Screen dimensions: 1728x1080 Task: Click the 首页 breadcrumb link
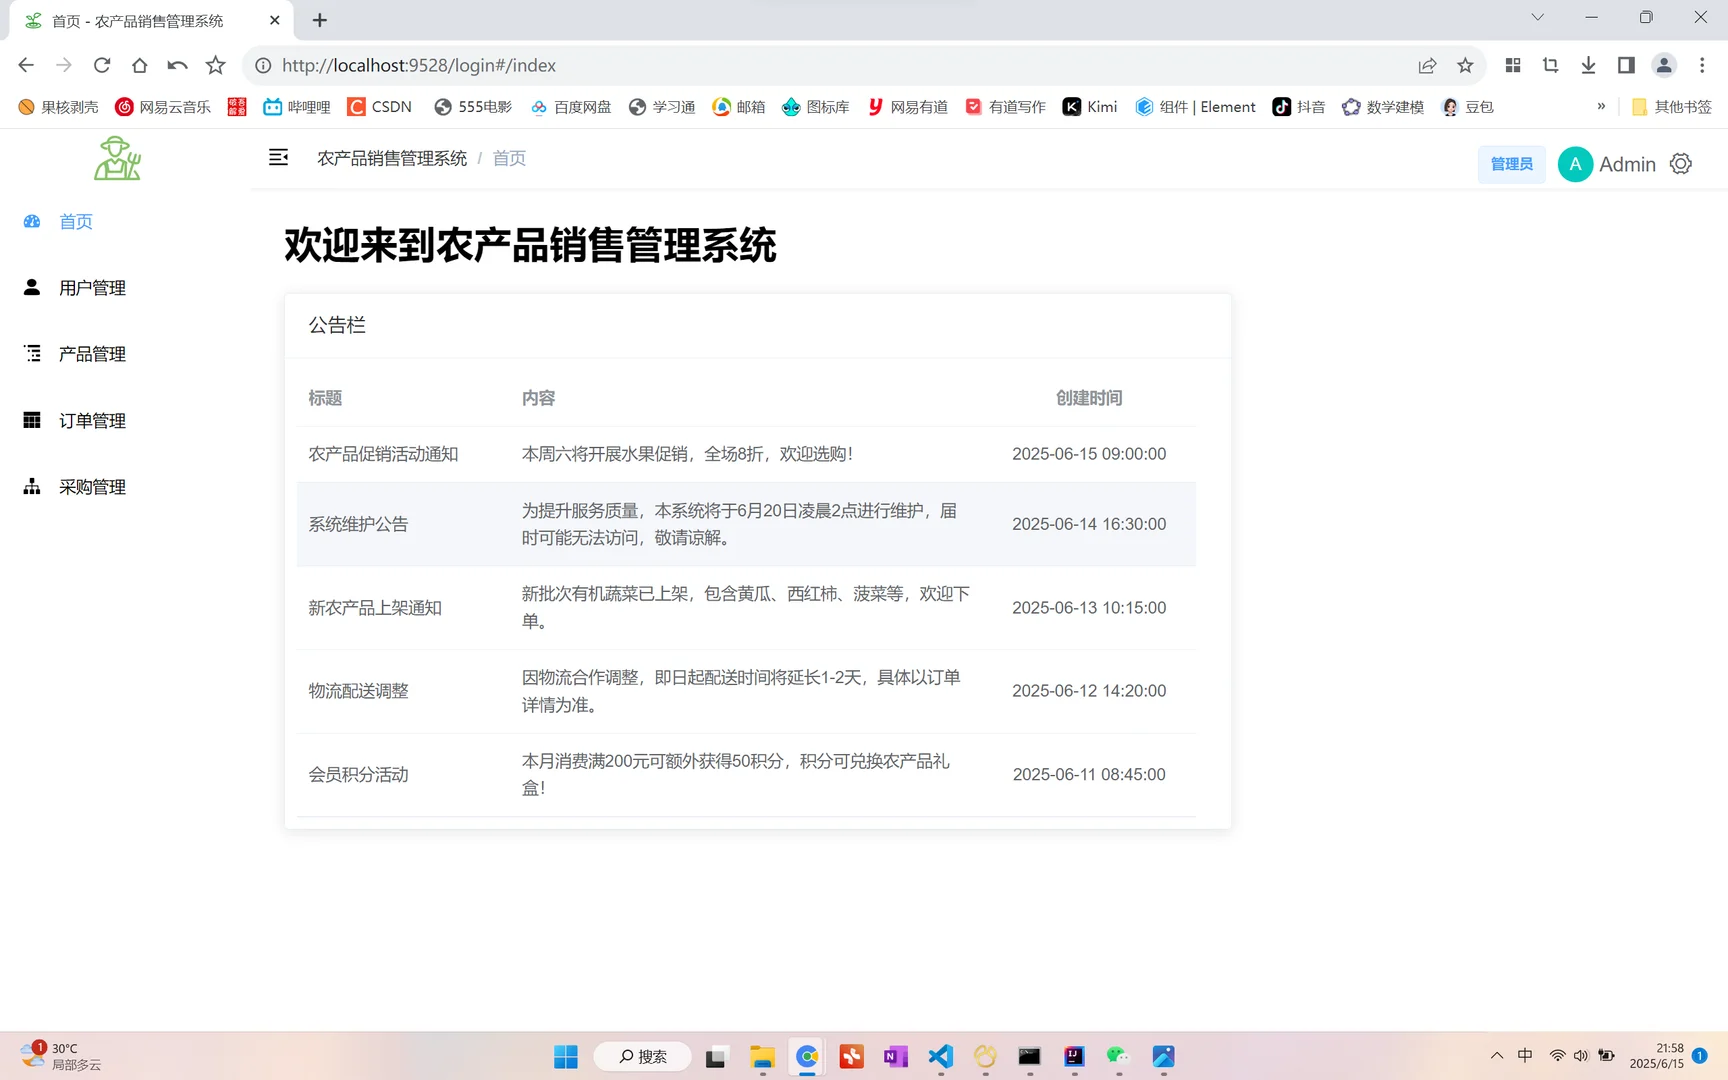[x=508, y=157]
